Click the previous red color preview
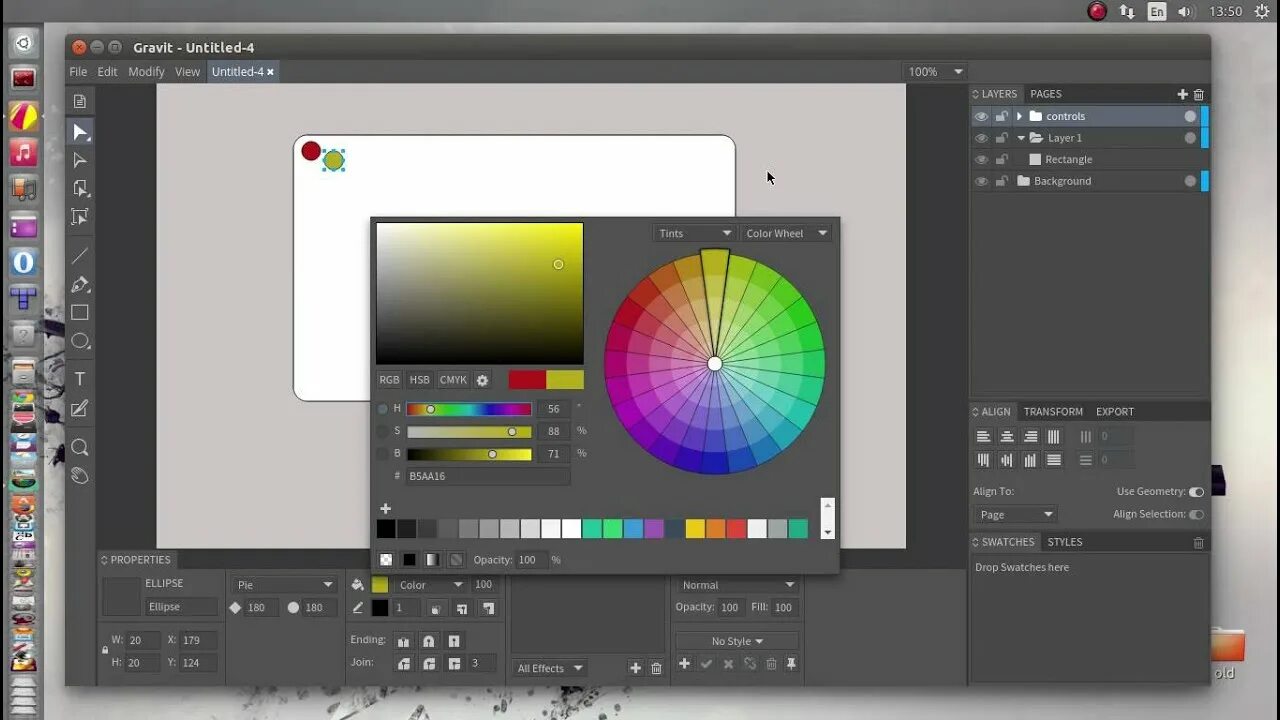 527,380
